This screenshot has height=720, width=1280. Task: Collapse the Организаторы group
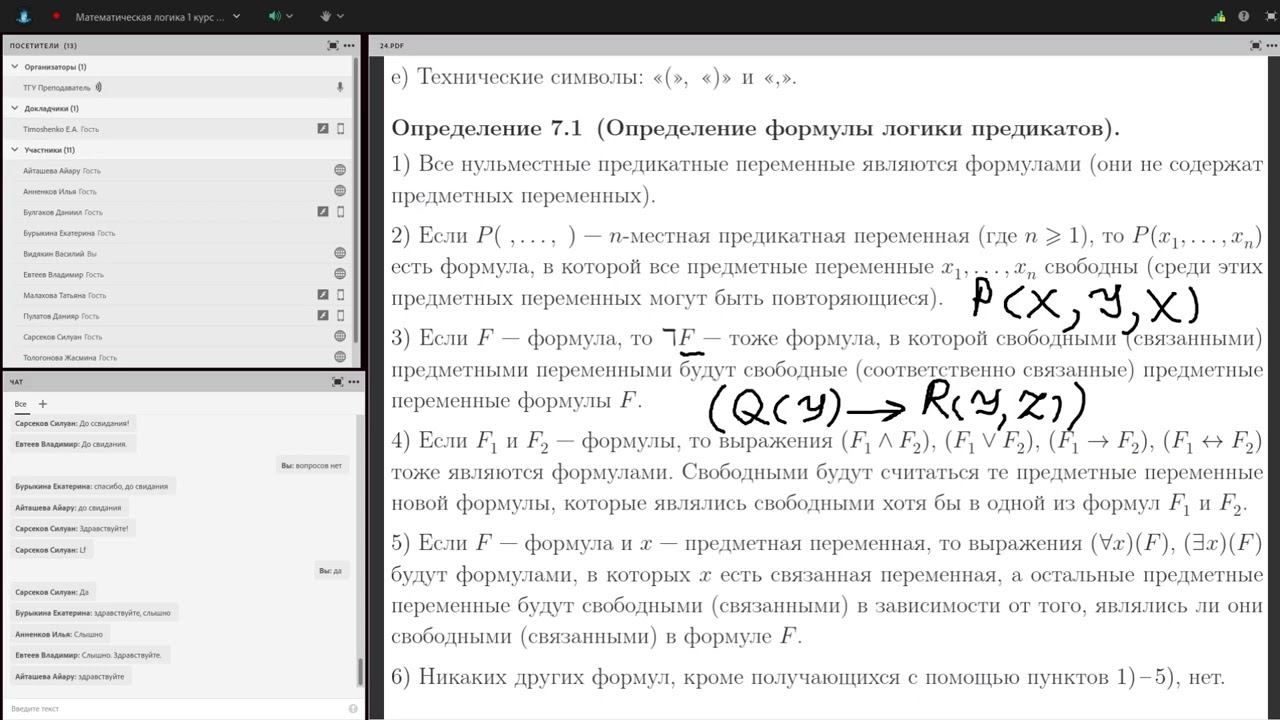[15, 67]
